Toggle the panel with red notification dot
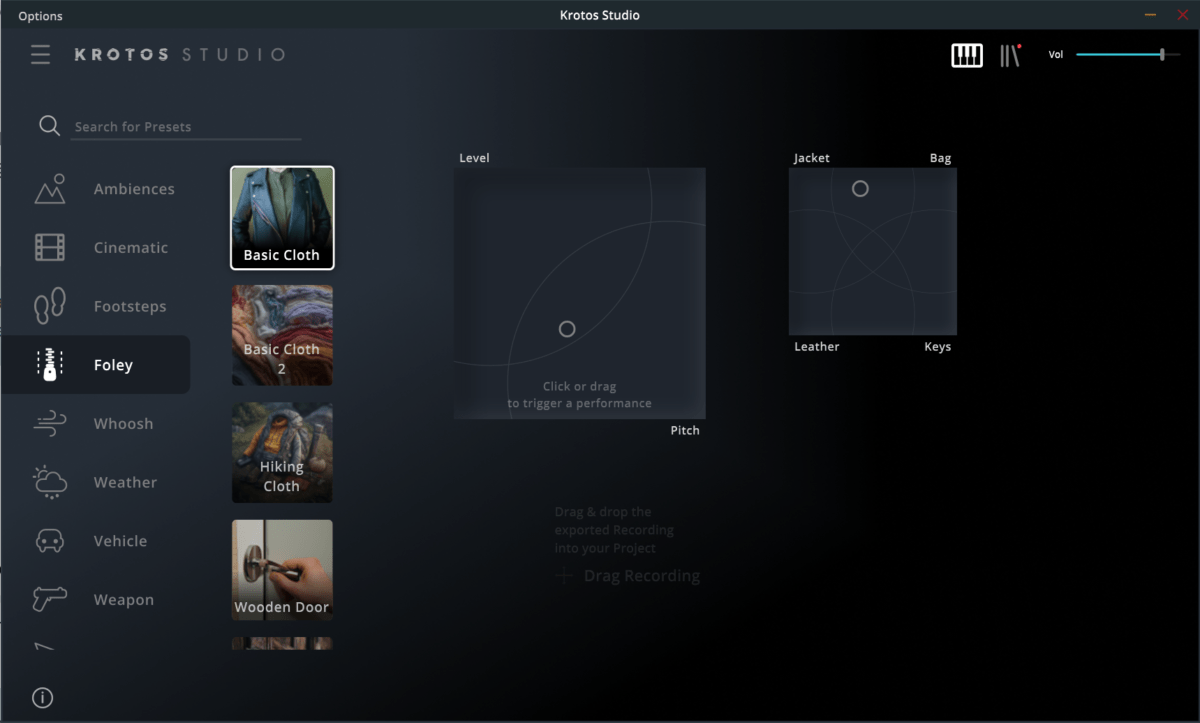Screen dimensions: 1200x723 1009,55
